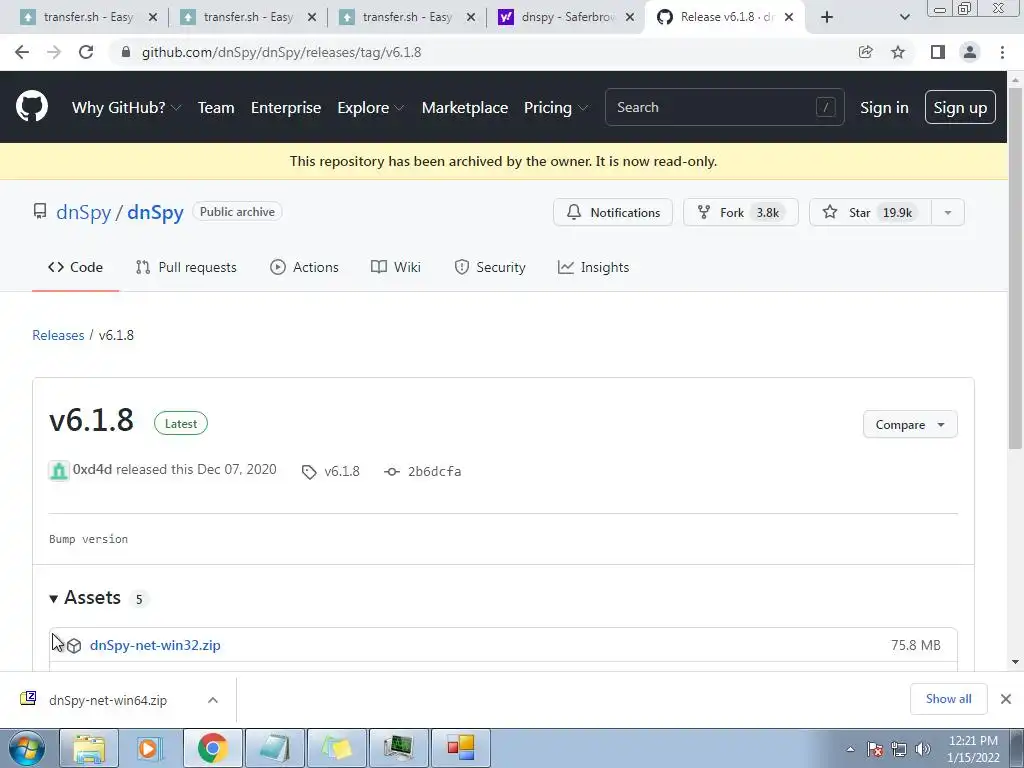This screenshot has height=768, width=1024.
Task: Open dnSpy-net-win64.zip download options chevron
Action: click(212, 700)
